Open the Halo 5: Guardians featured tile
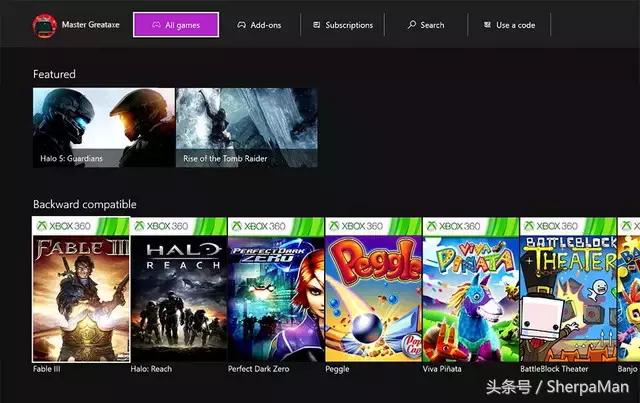 pyautogui.click(x=104, y=127)
